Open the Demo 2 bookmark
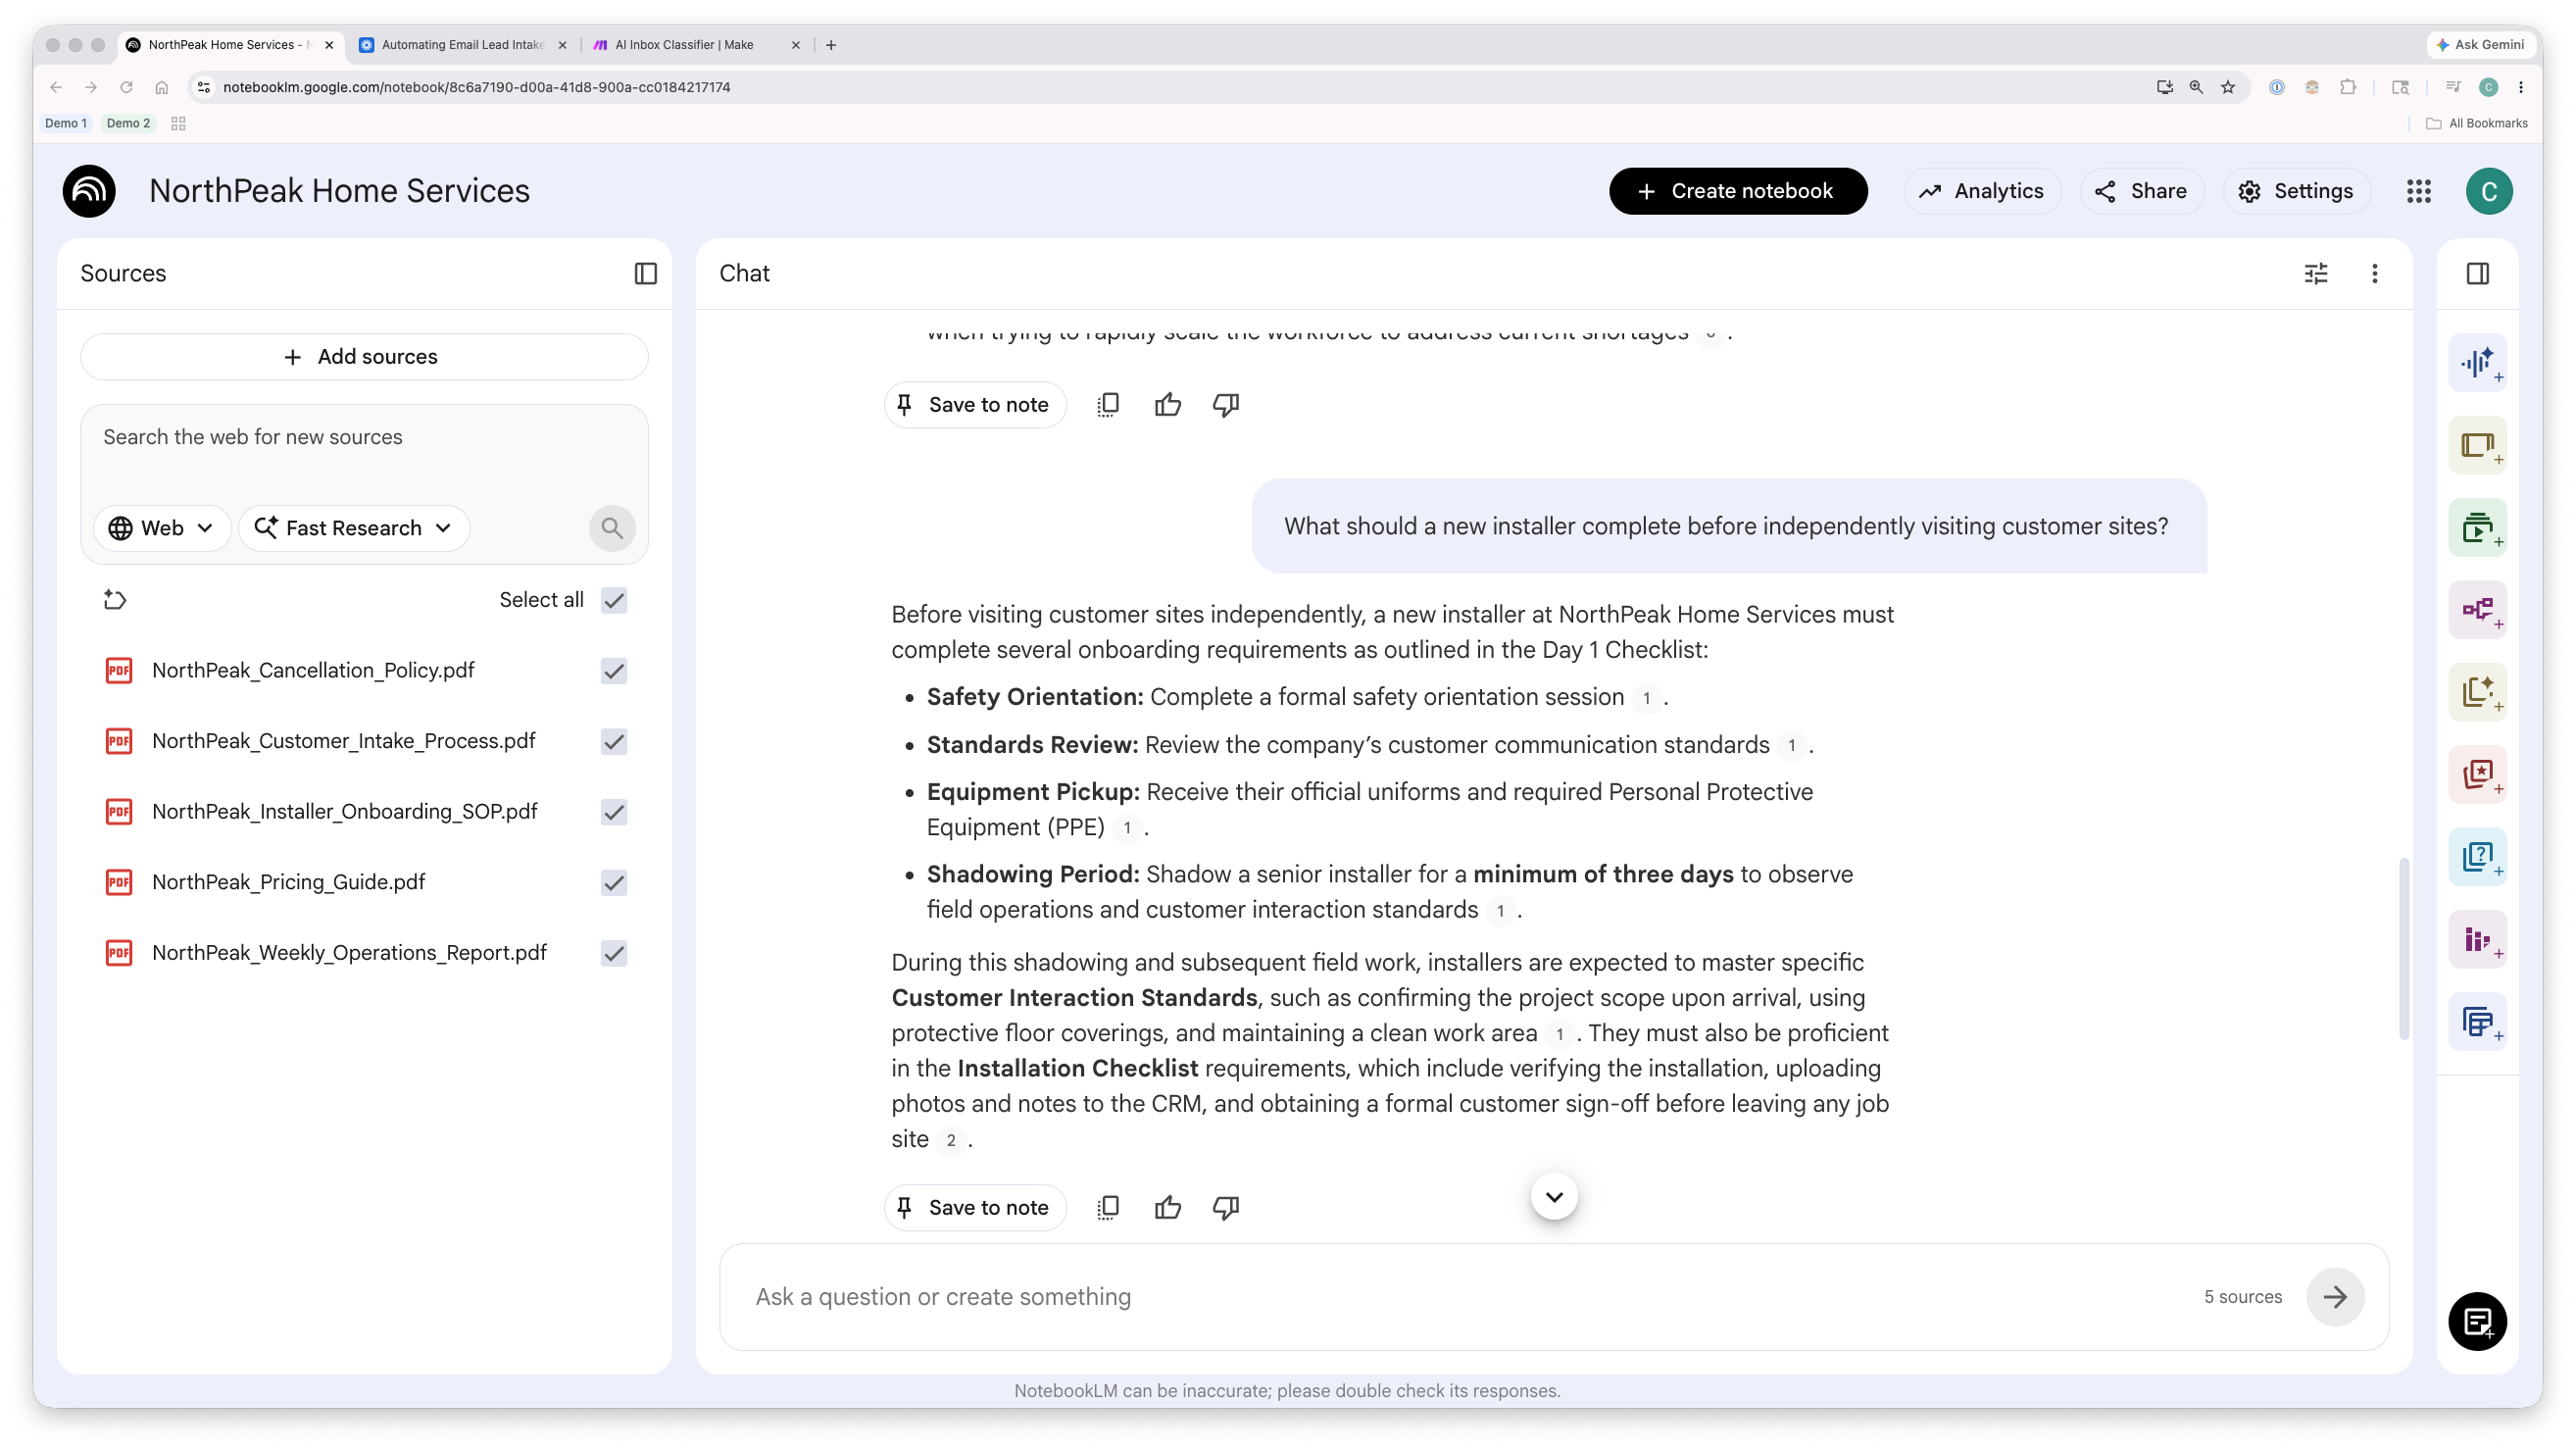 pyautogui.click(x=128, y=123)
